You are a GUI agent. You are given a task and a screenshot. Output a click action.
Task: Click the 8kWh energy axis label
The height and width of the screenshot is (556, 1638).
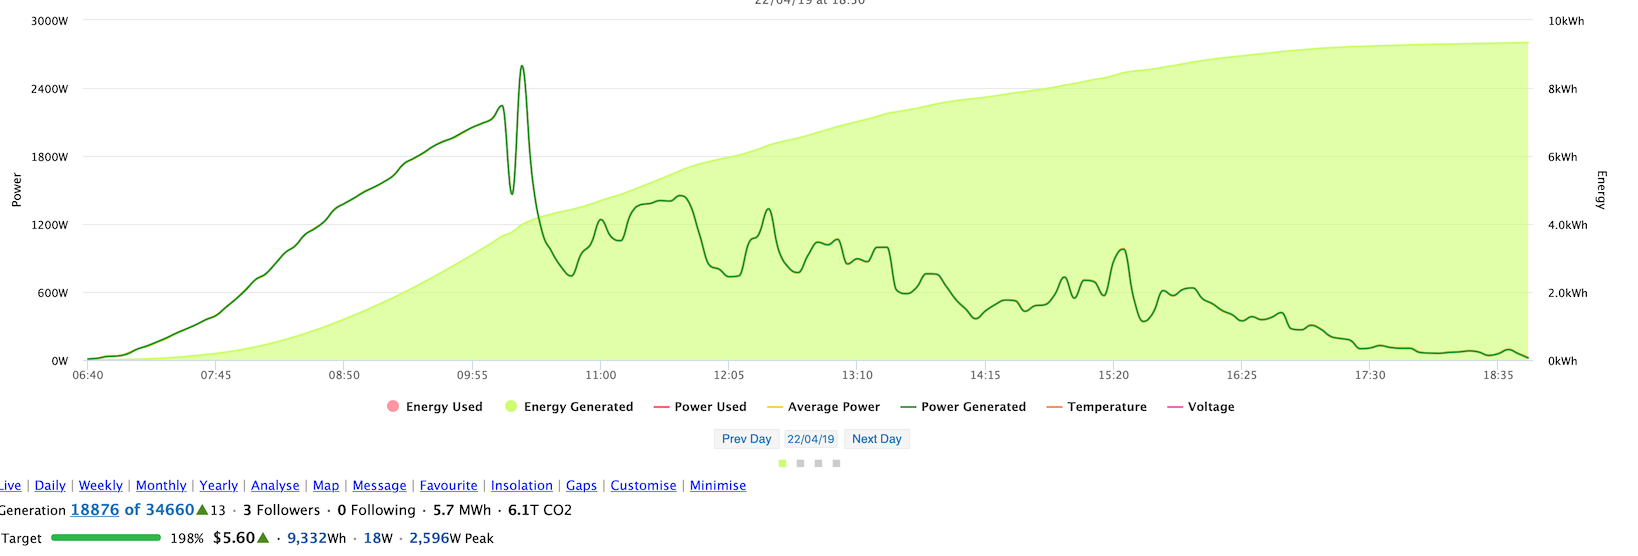click(1563, 89)
